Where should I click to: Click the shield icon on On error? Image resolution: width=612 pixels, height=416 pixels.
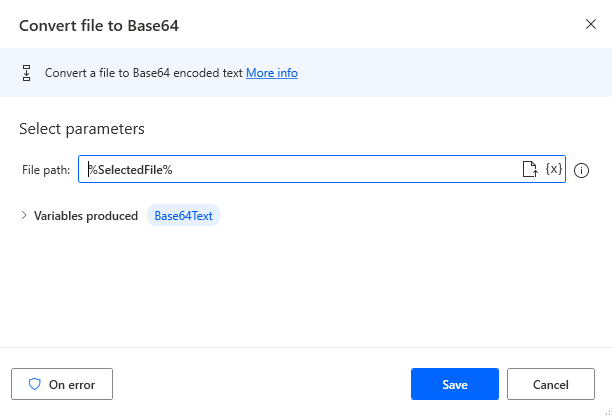tap(34, 384)
